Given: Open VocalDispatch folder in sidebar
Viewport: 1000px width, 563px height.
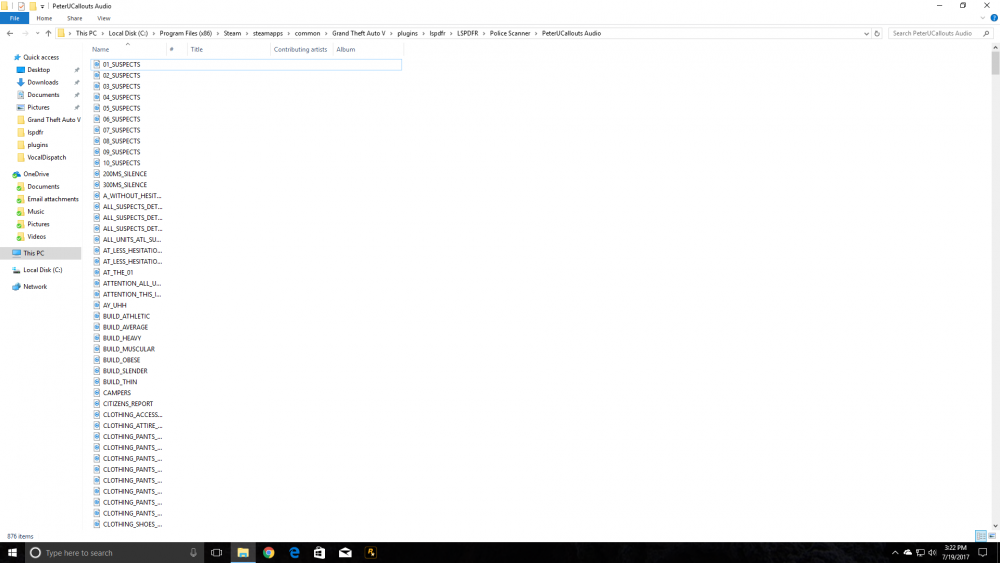Looking at the screenshot, I should (47, 157).
